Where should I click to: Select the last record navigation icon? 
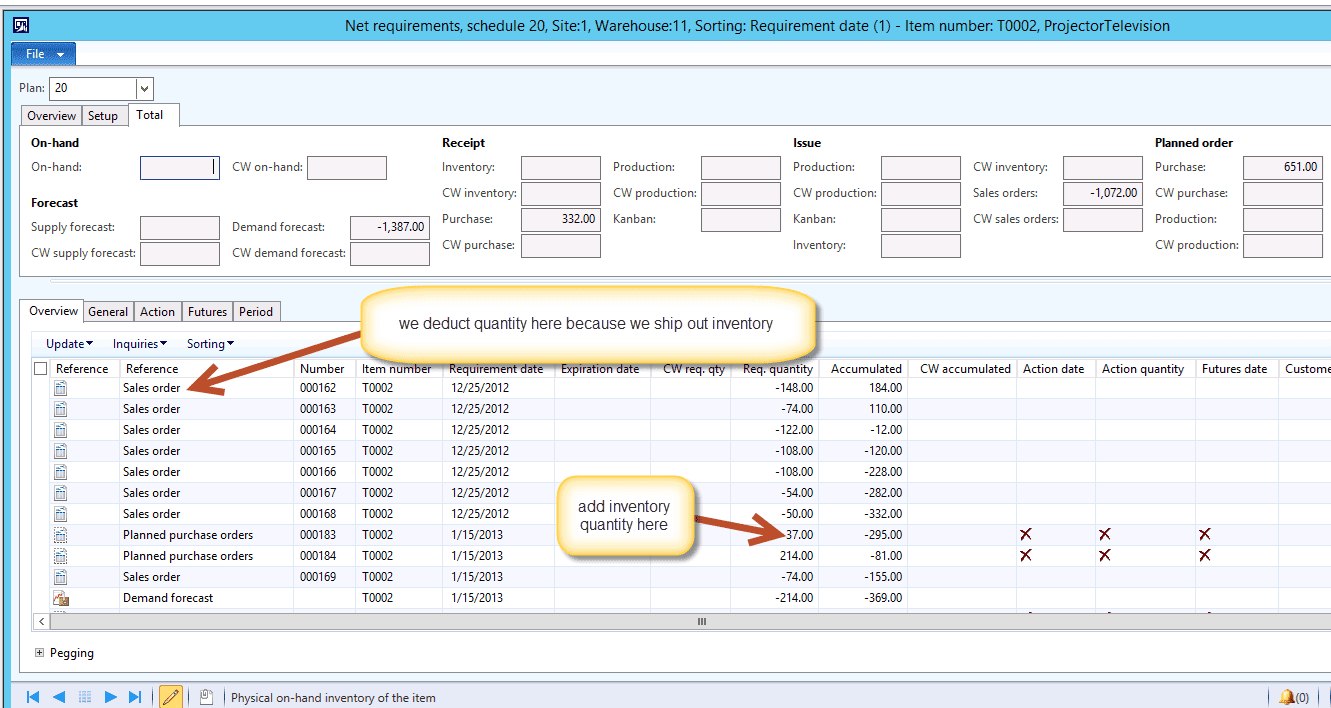pyautogui.click(x=135, y=697)
